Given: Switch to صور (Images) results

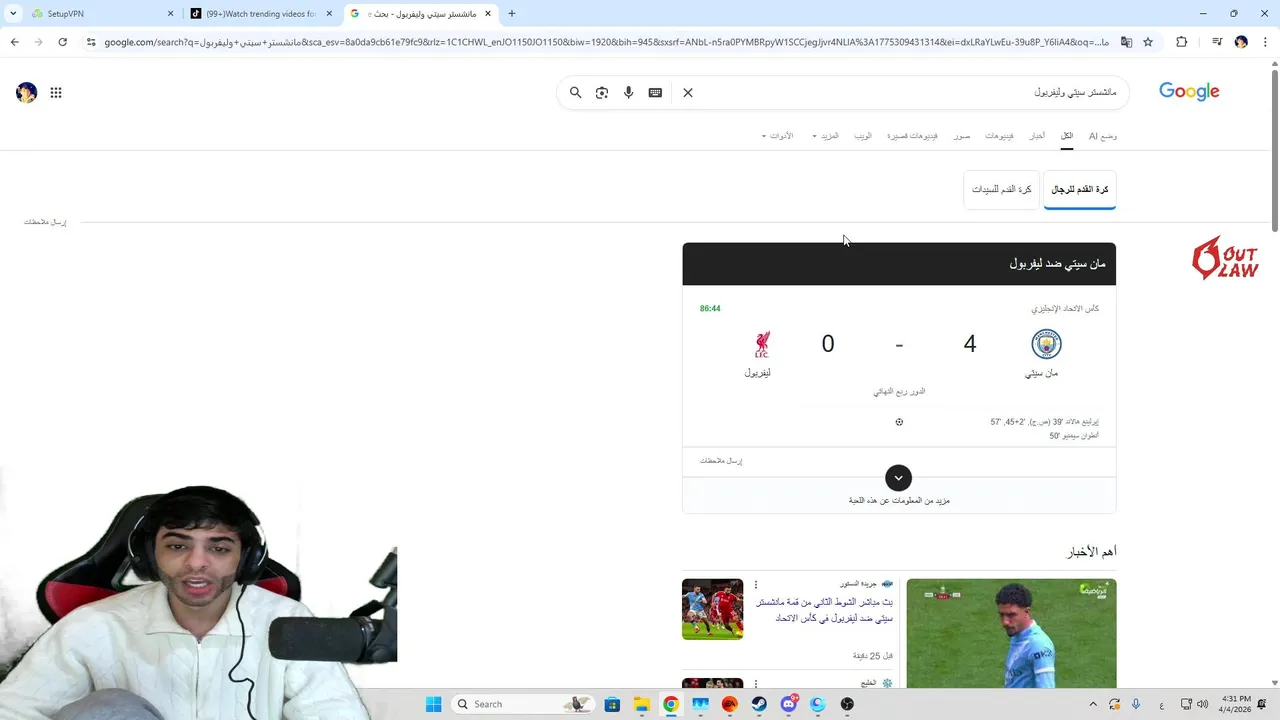Looking at the screenshot, I should [x=962, y=136].
